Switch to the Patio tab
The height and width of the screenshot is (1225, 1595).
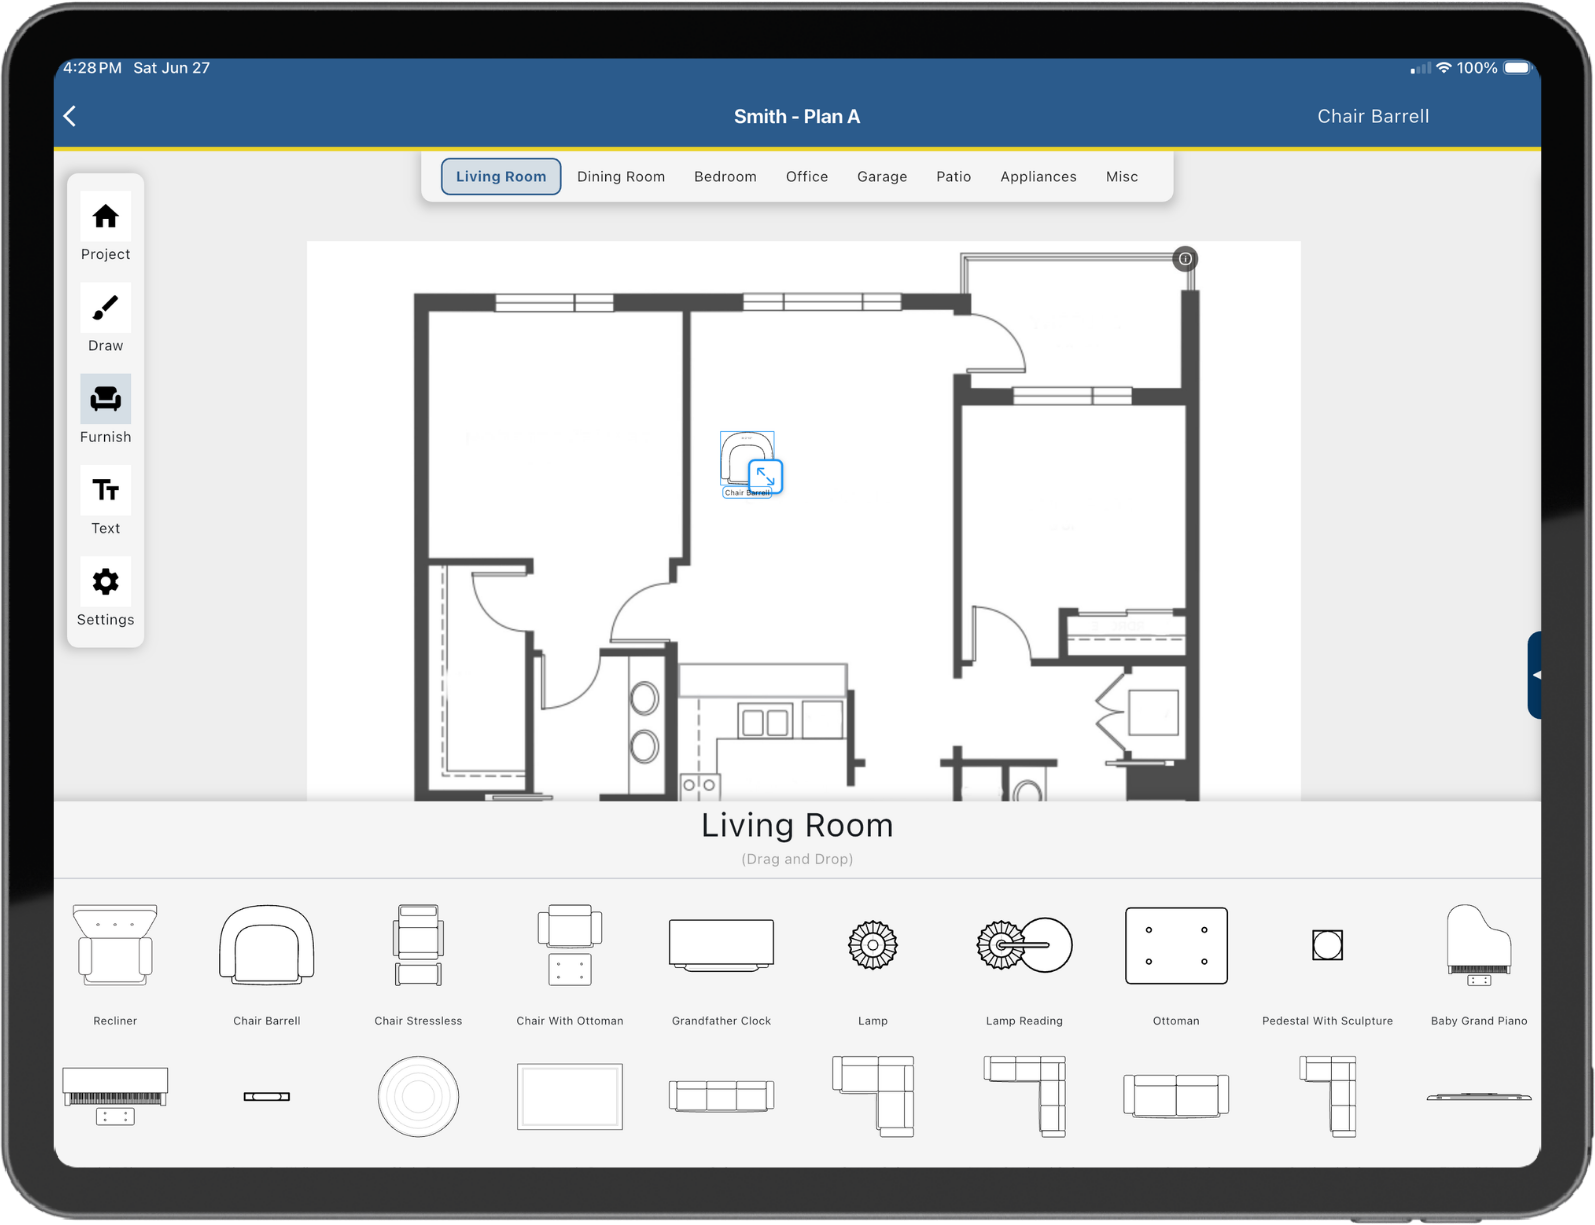pyautogui.click(x=954, y=176)
